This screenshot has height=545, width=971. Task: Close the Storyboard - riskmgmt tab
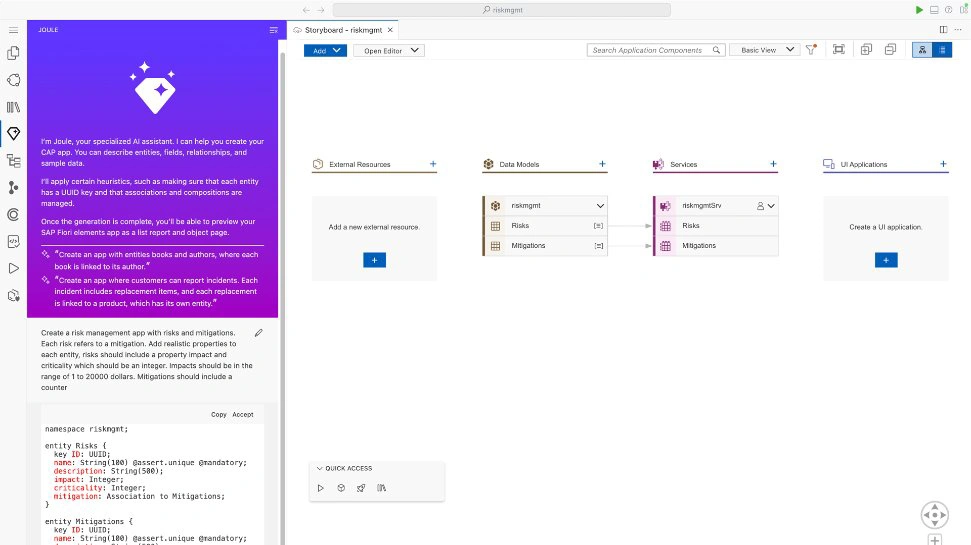point(390,30)
